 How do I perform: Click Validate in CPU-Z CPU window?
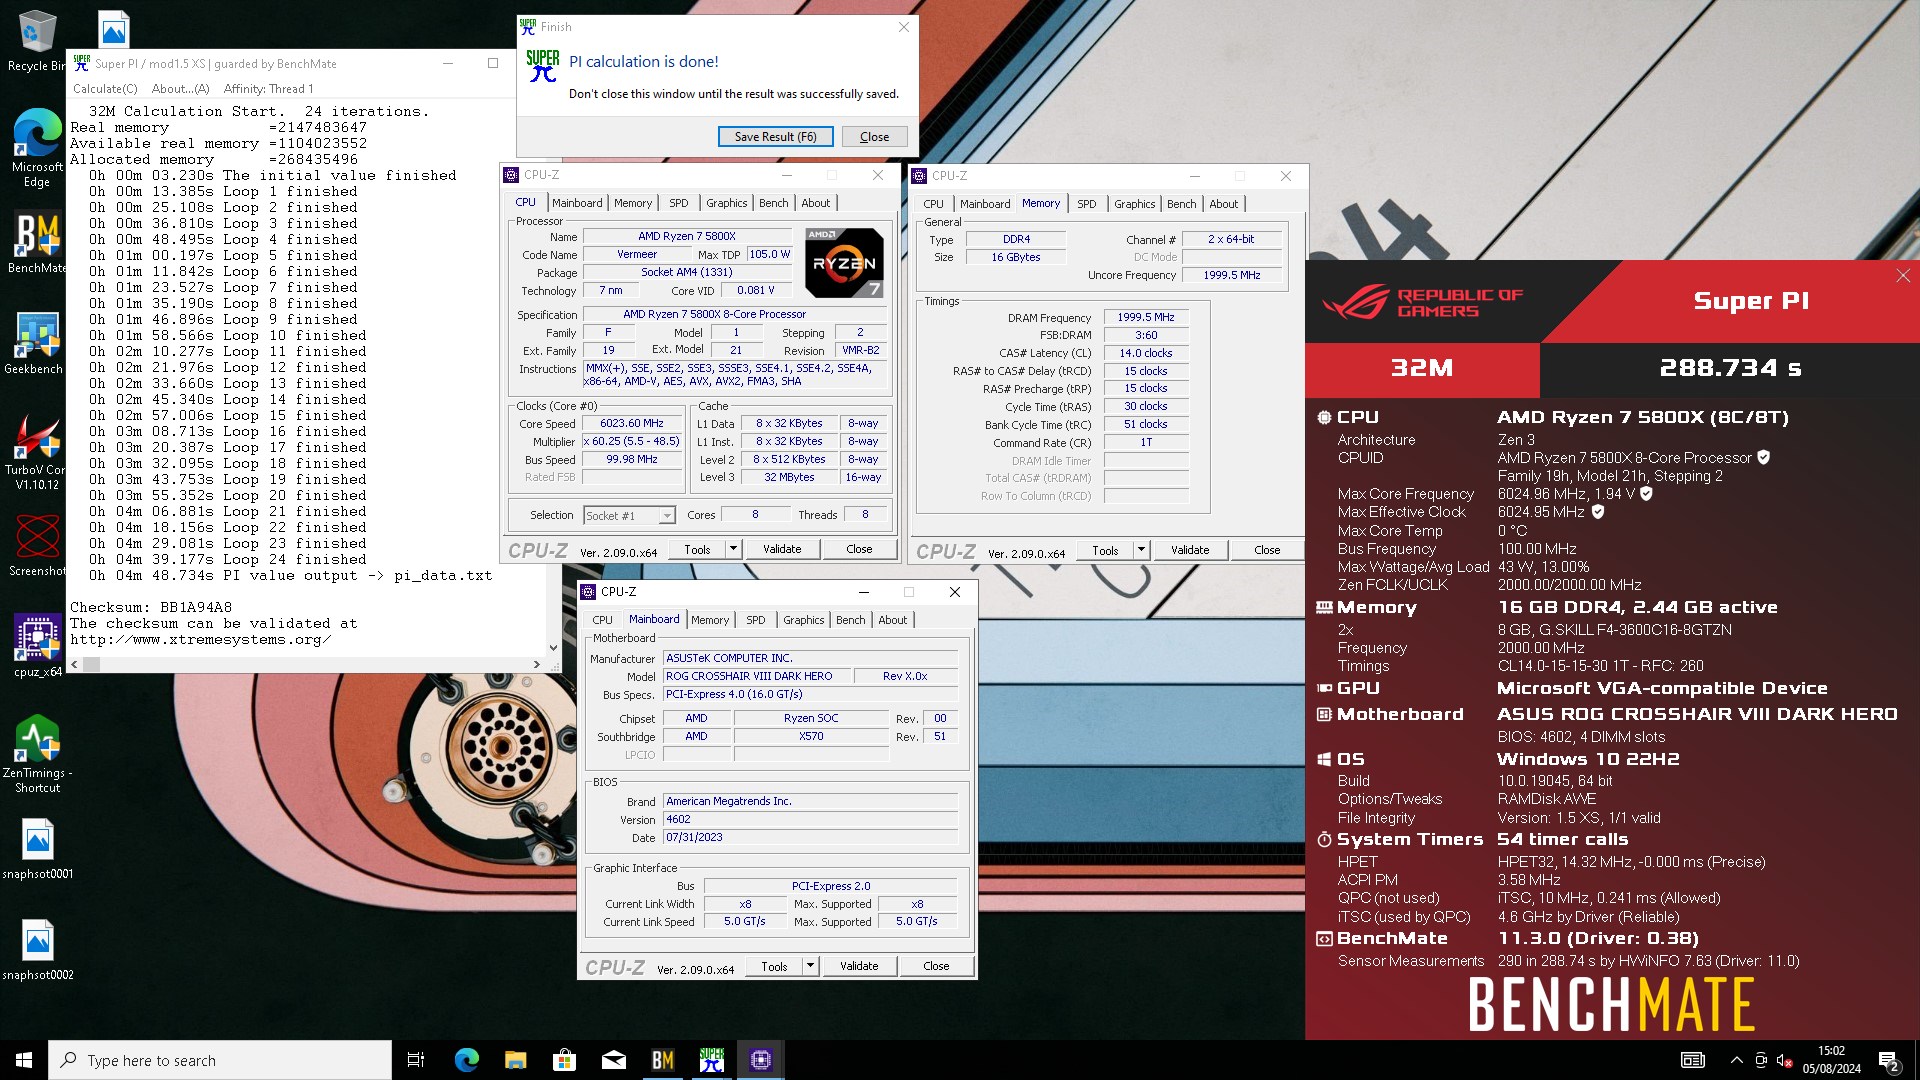click(x=782, y=549)
